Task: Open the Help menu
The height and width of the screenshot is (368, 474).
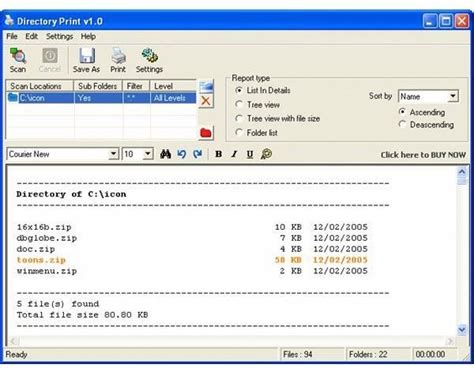Action: tap(88, 36)
